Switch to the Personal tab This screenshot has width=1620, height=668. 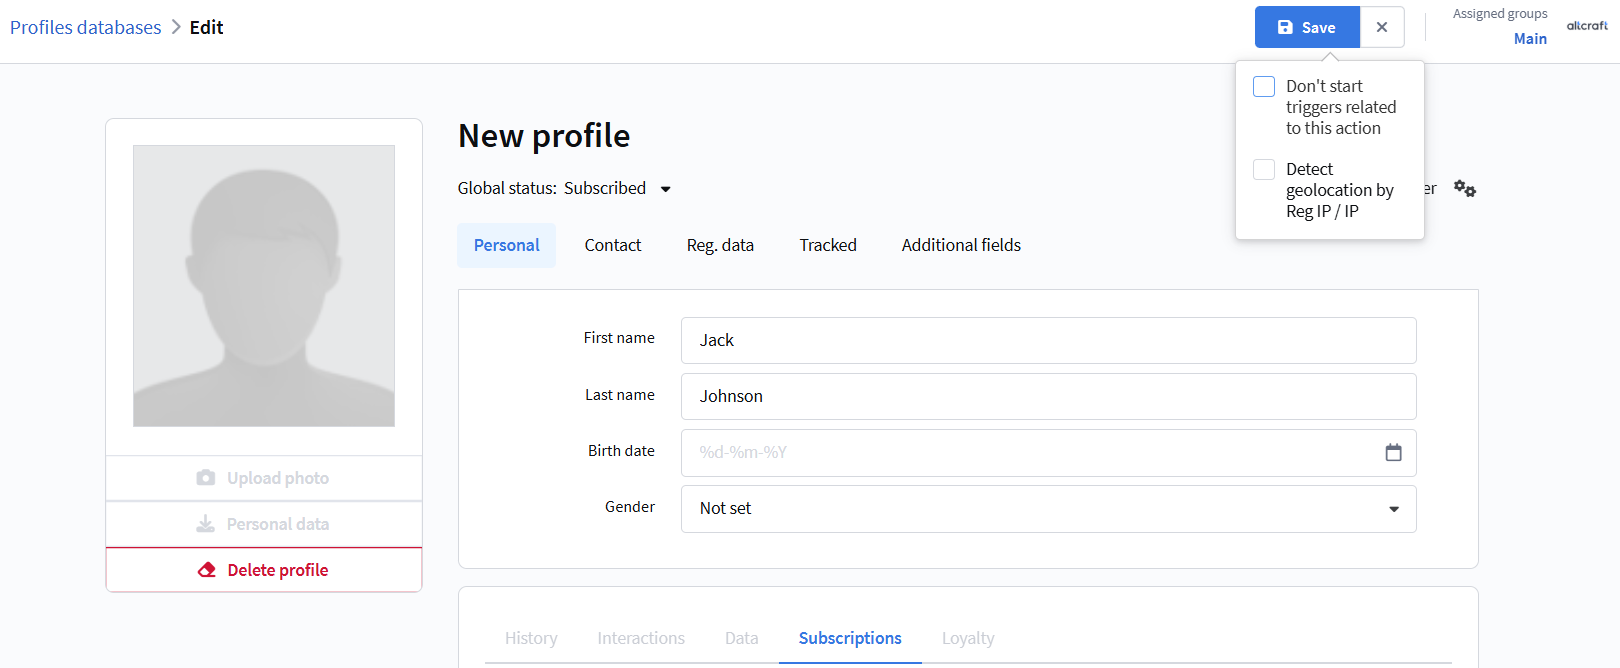point(506,245)
